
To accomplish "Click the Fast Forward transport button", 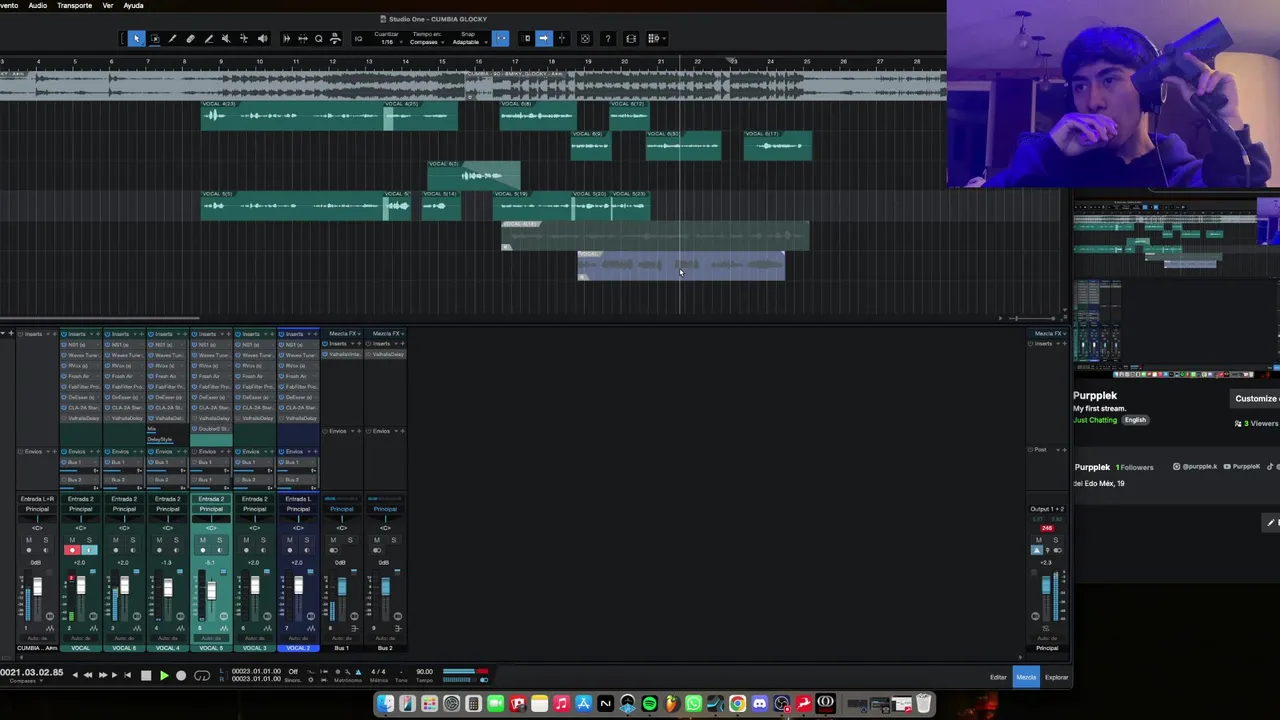I will tap(103, 675).
